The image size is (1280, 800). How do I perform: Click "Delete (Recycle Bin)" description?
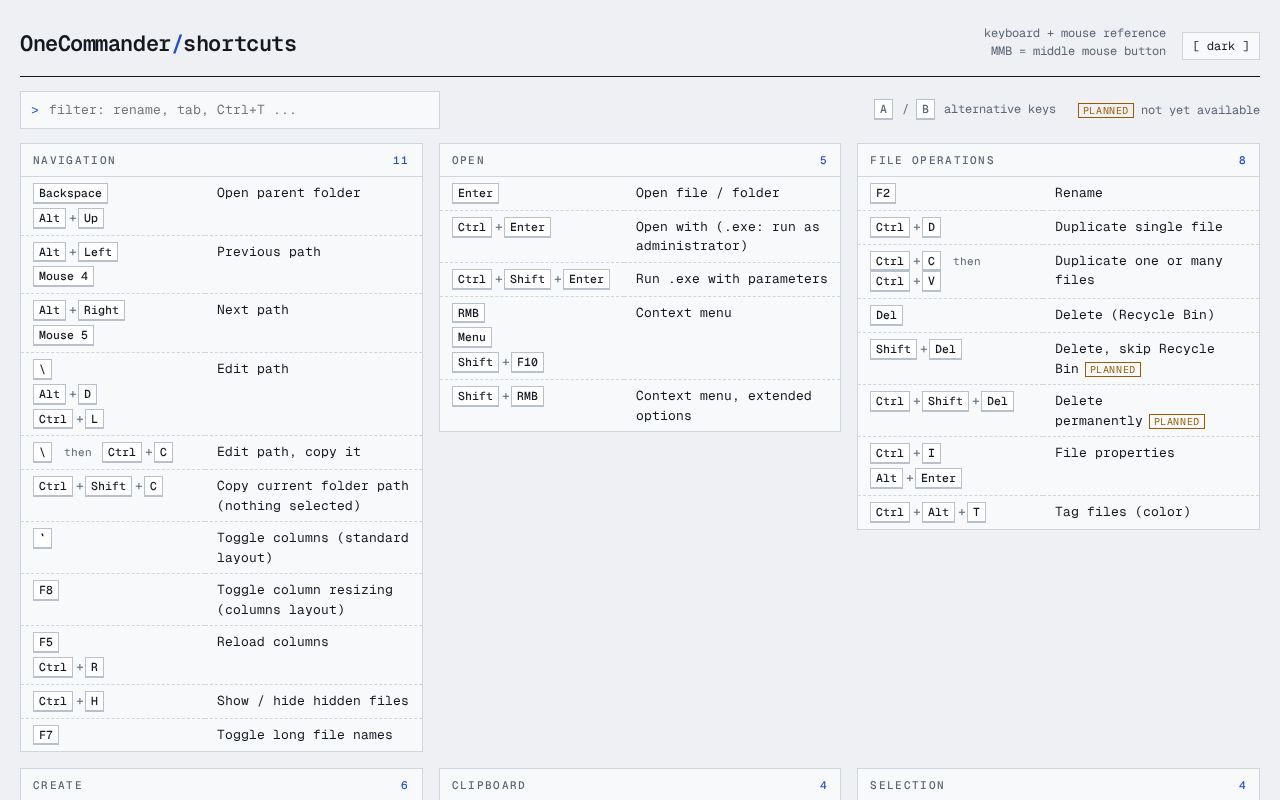coord(1135,315)
